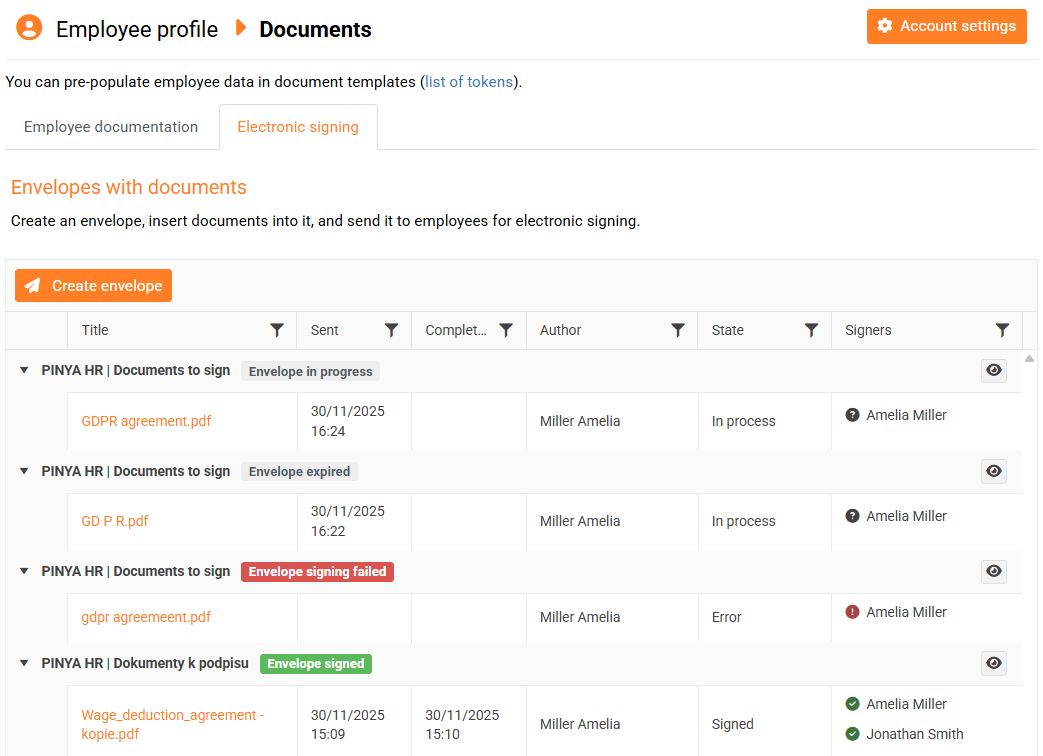Open the Sent column filter

[x=392, y=330]
